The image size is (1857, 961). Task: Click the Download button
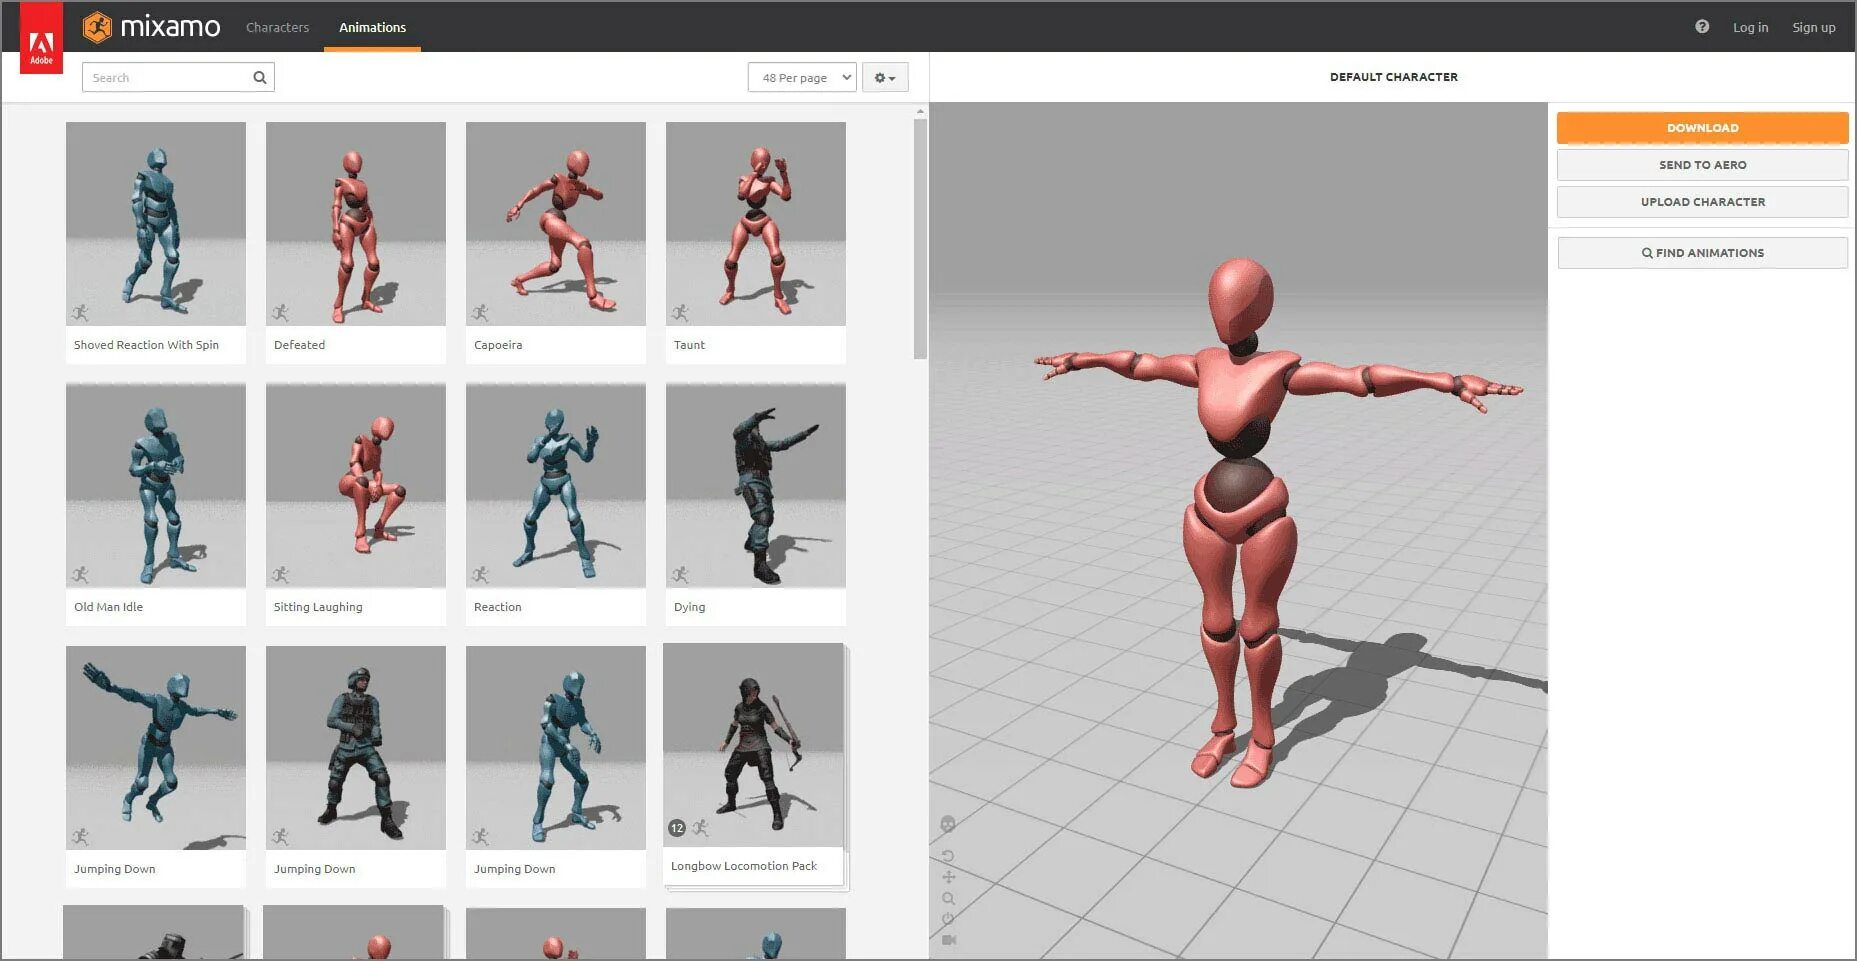pos(1702,128)
